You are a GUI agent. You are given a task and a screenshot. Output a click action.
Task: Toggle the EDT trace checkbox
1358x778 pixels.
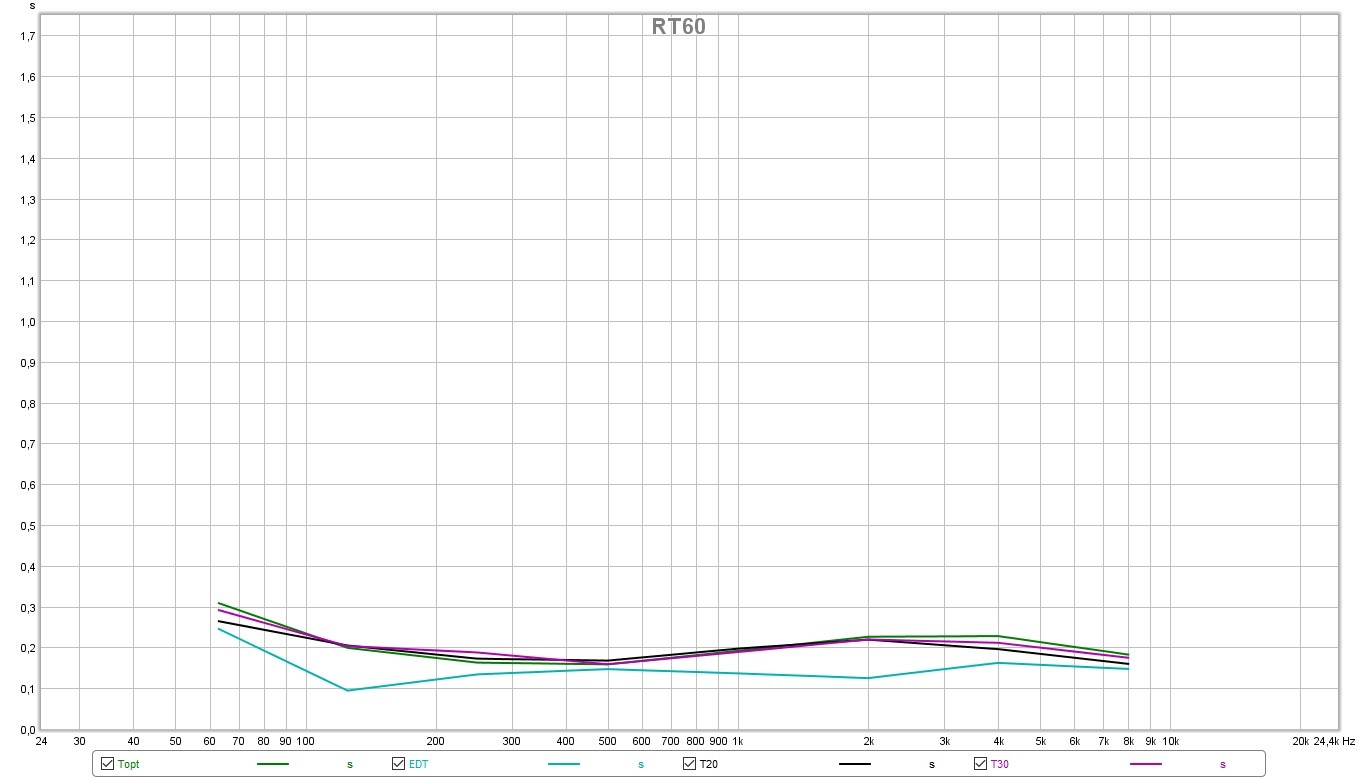(398, 764)
